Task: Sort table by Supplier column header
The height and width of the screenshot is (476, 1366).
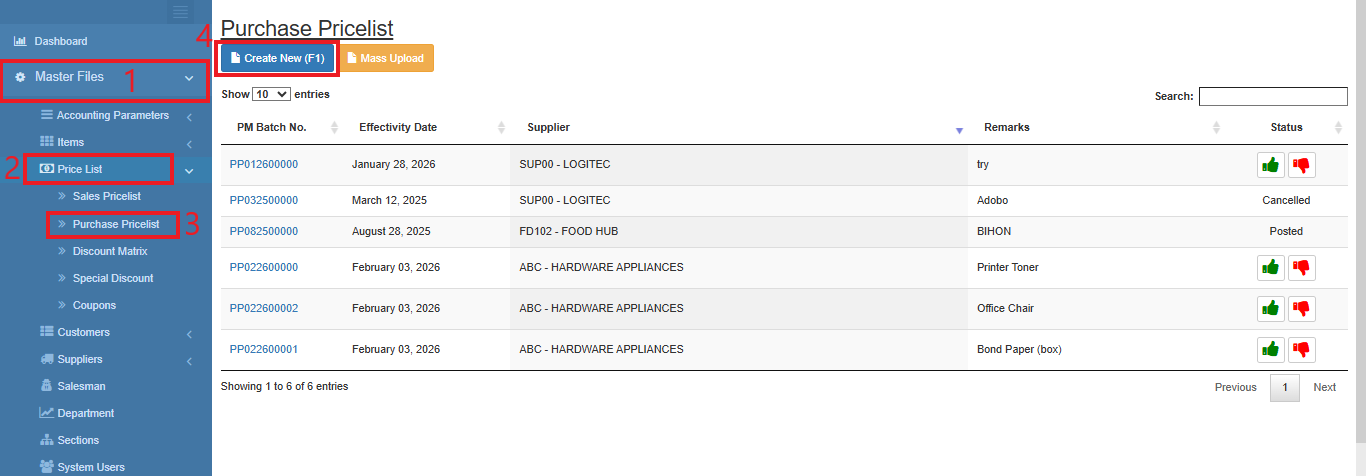Action: (x=549, y=127)
